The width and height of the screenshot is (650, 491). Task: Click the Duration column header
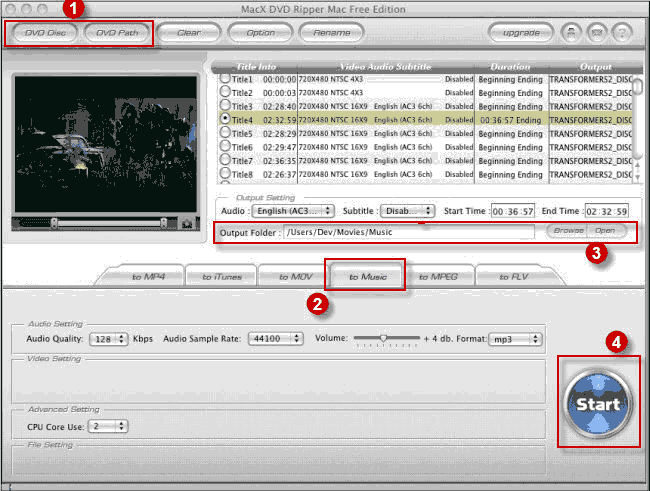(x=510, y=67)
